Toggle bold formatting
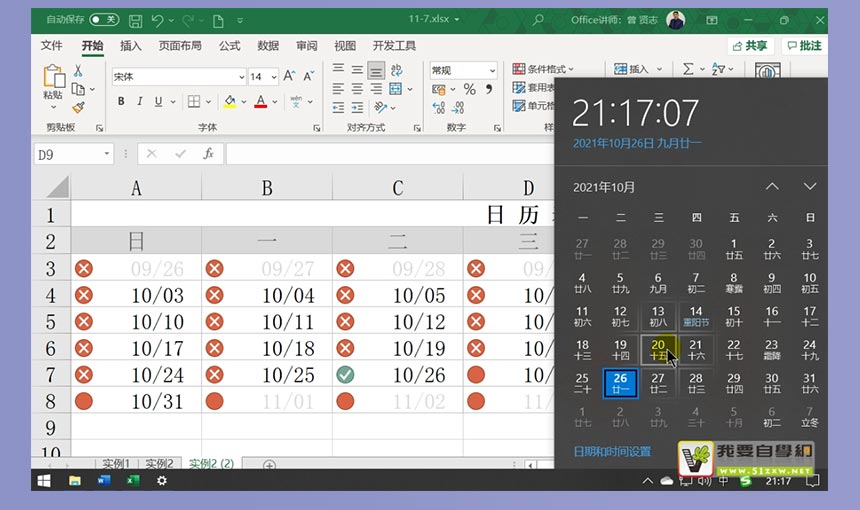Screen dimensions: 860x510 121,101
